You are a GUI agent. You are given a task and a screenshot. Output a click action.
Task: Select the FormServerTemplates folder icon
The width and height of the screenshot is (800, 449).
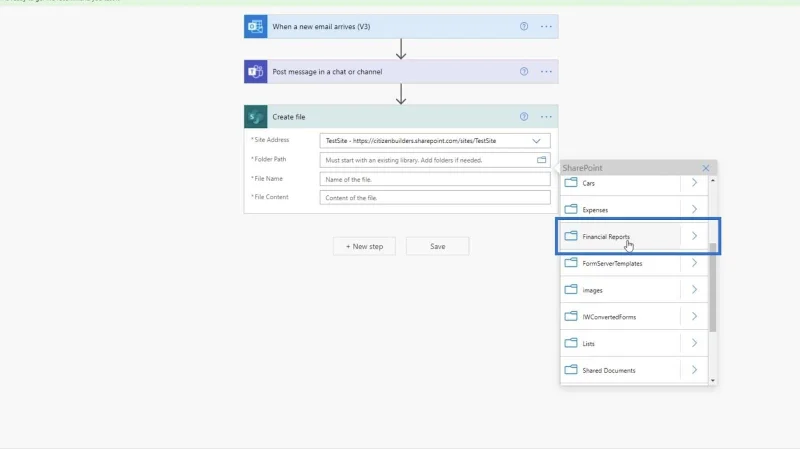click(x=571, y=263)
